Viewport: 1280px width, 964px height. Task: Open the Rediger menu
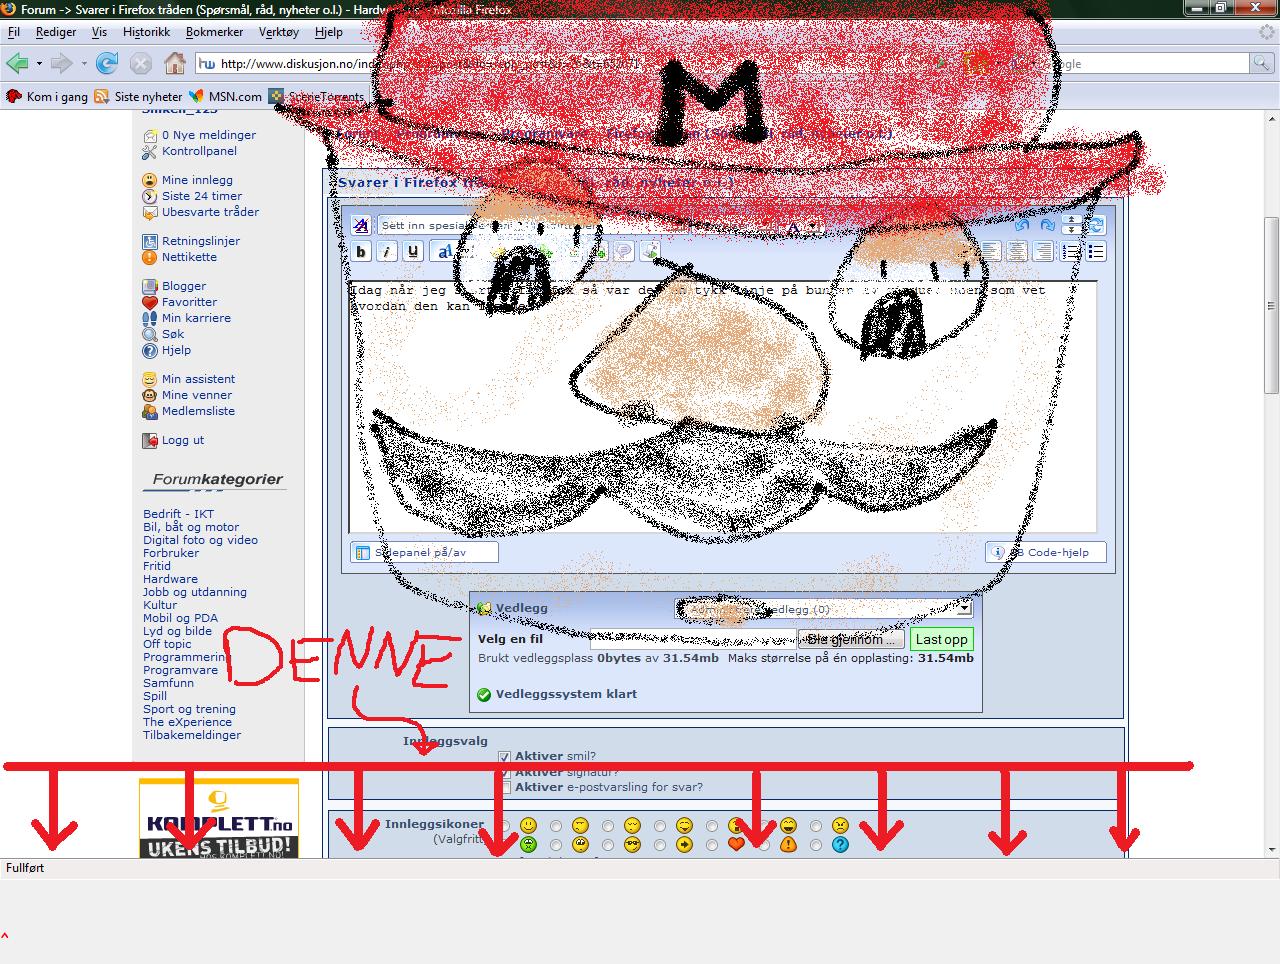coord(56,32)
